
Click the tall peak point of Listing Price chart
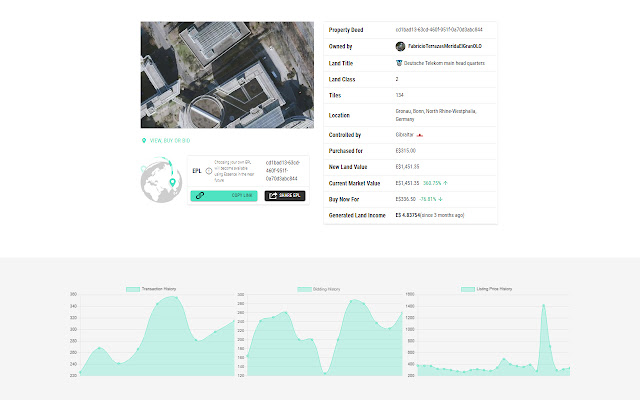click(x=543, y=305)
